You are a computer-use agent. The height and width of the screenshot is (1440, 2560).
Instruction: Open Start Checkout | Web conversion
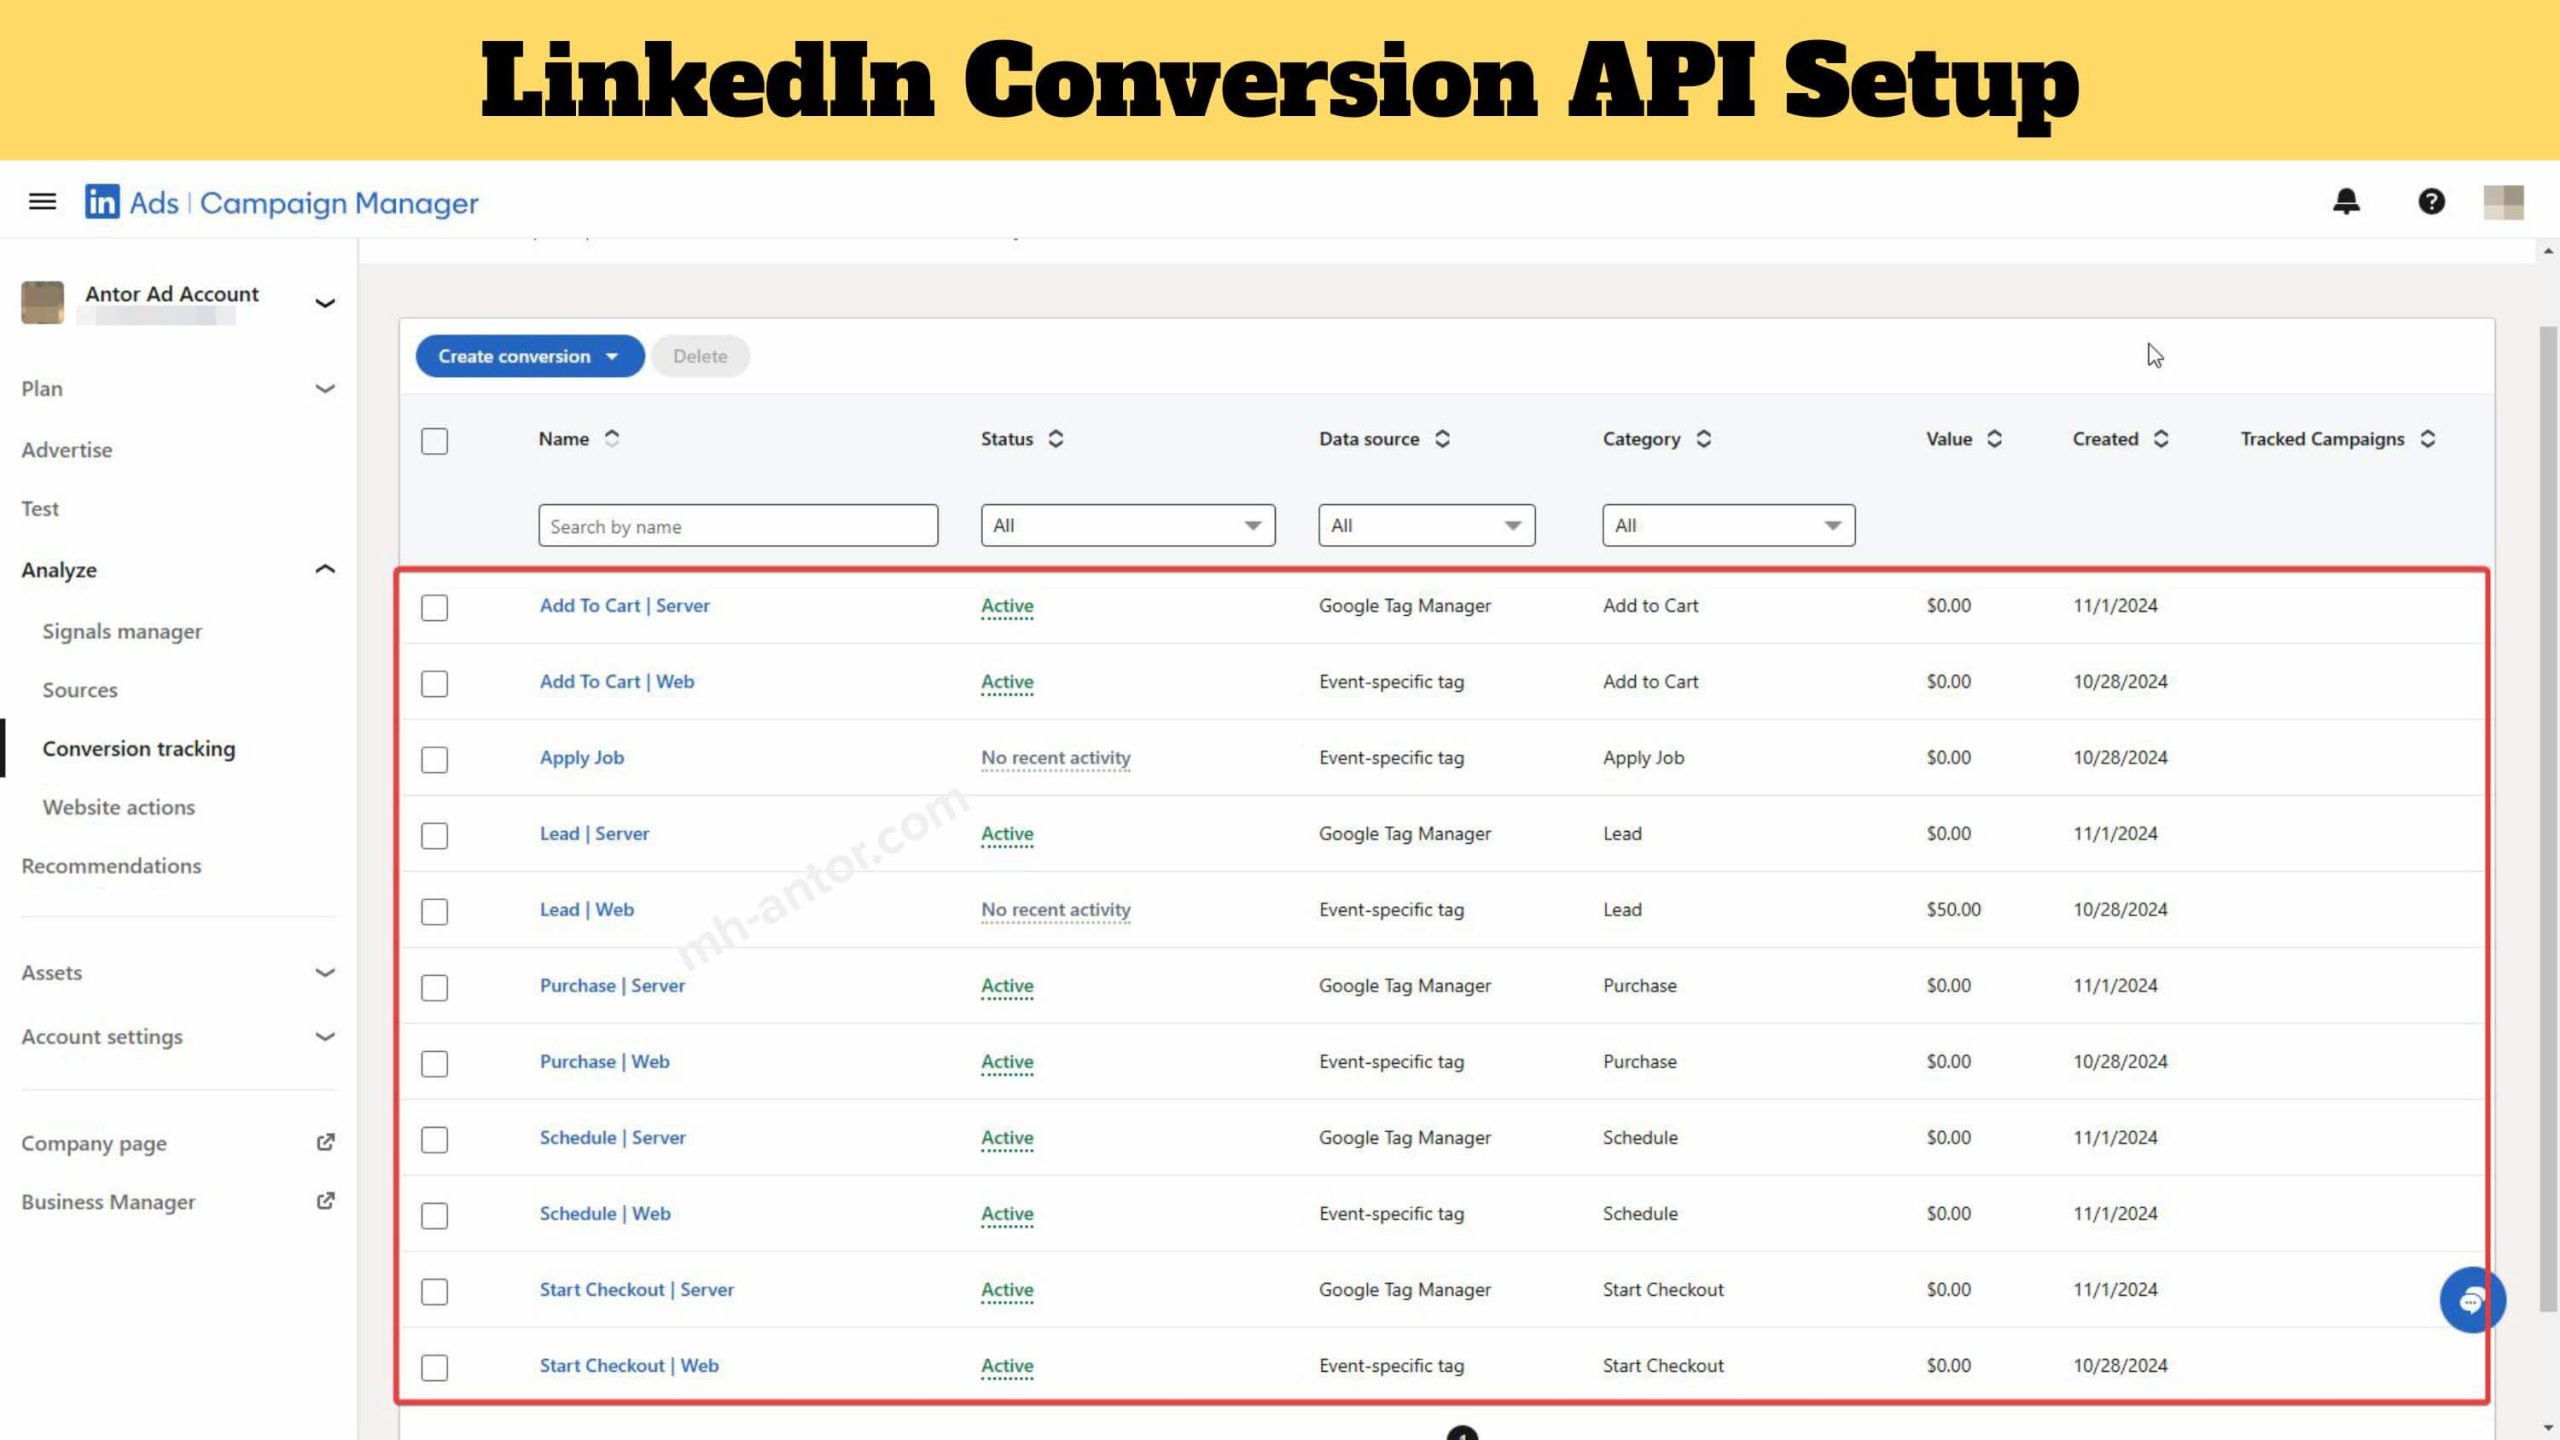click(x=629, y=1366)
